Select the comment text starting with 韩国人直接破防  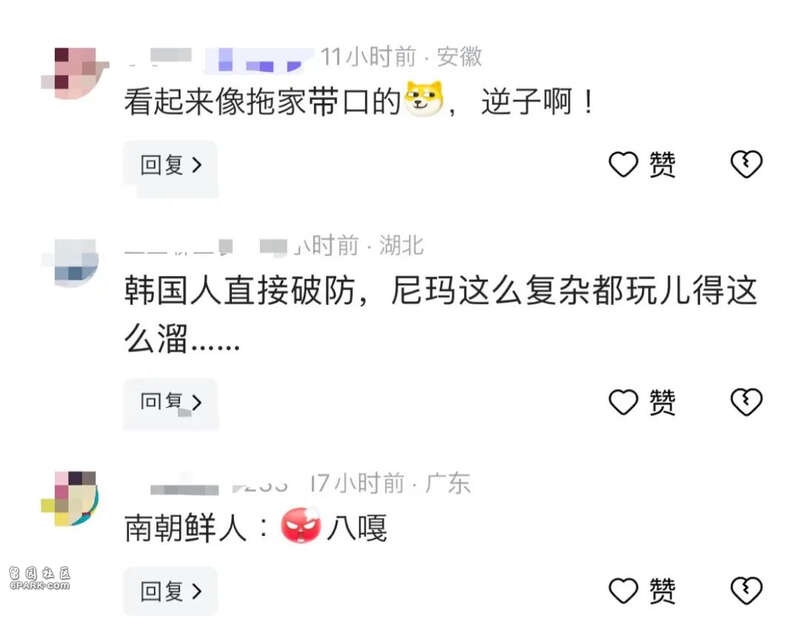coord(441,314)
